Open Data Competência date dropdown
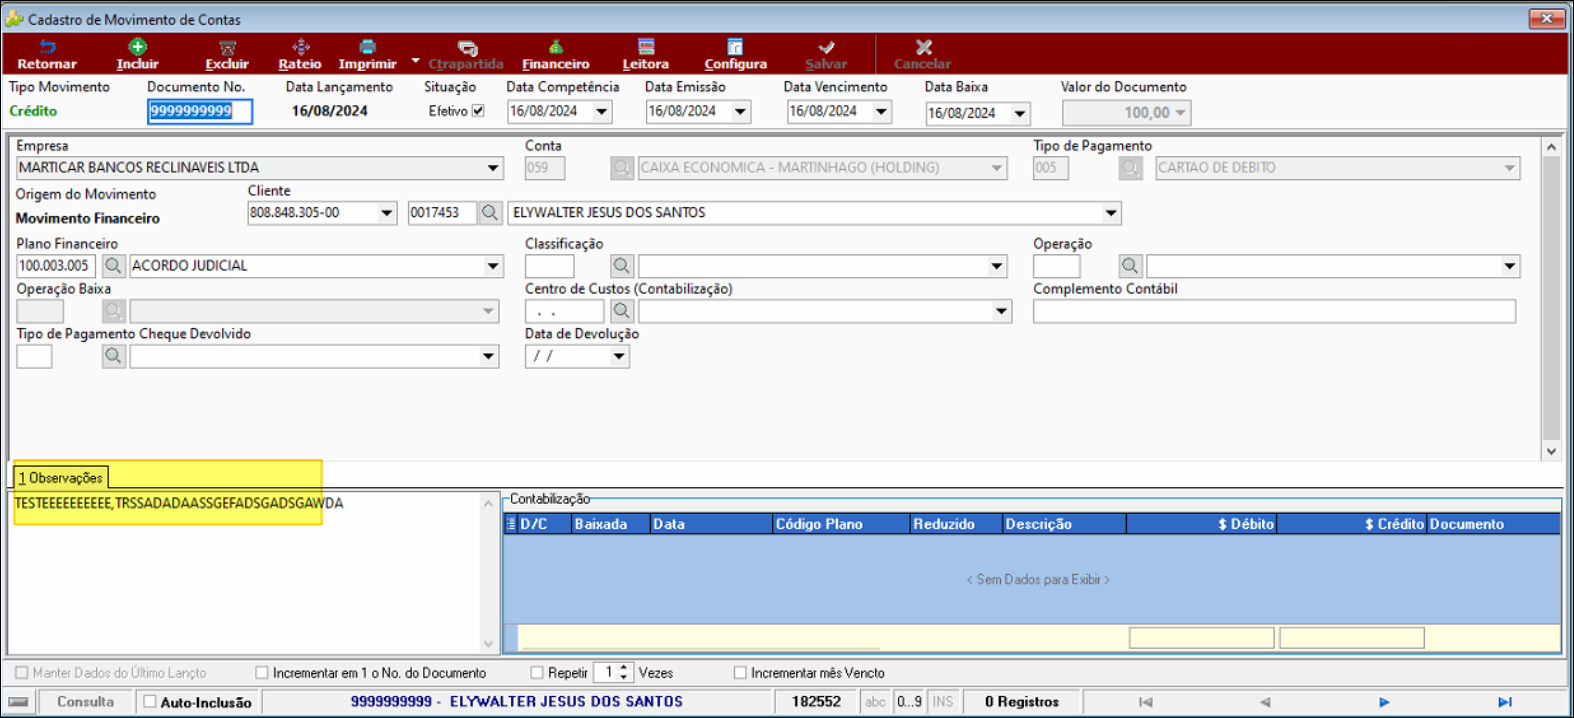Image resolution: width=1574 pixels, height=718 pixels. pyautogui.click(x=602, y=112)
